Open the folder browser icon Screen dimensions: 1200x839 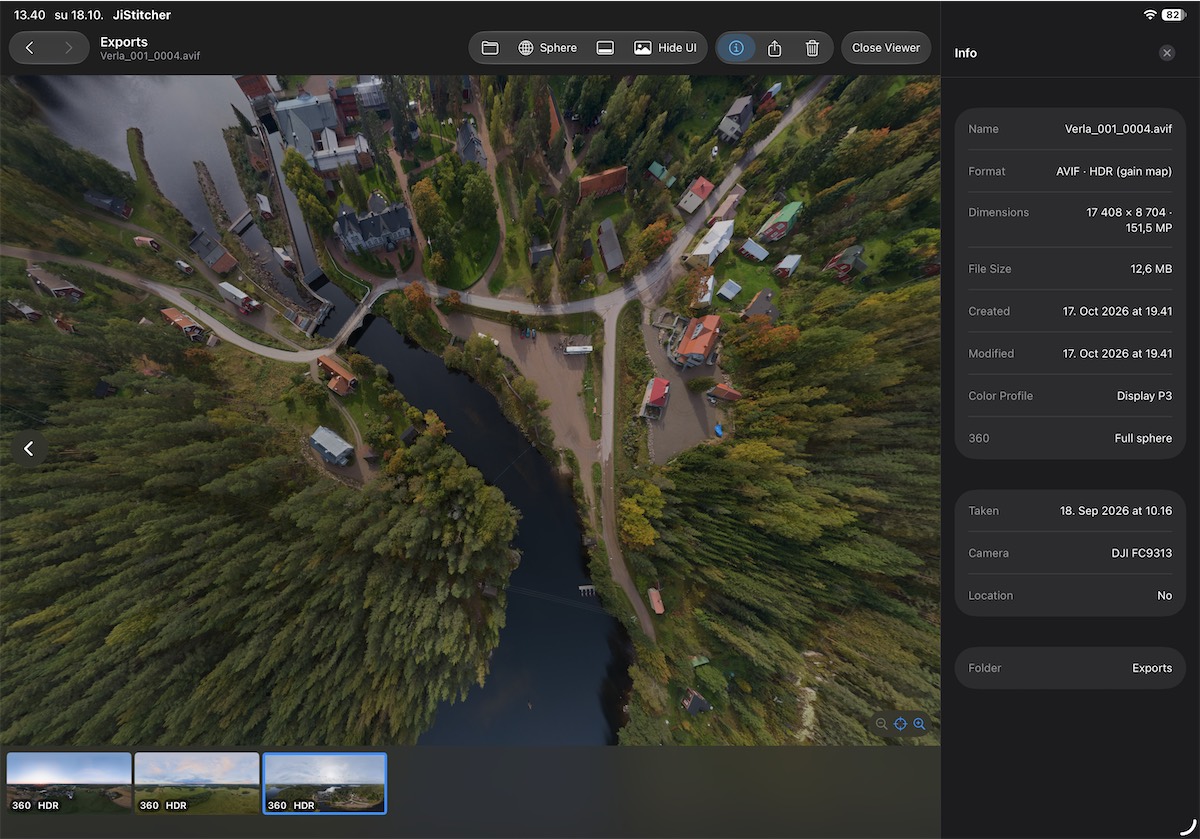click(x=490, y=48)
